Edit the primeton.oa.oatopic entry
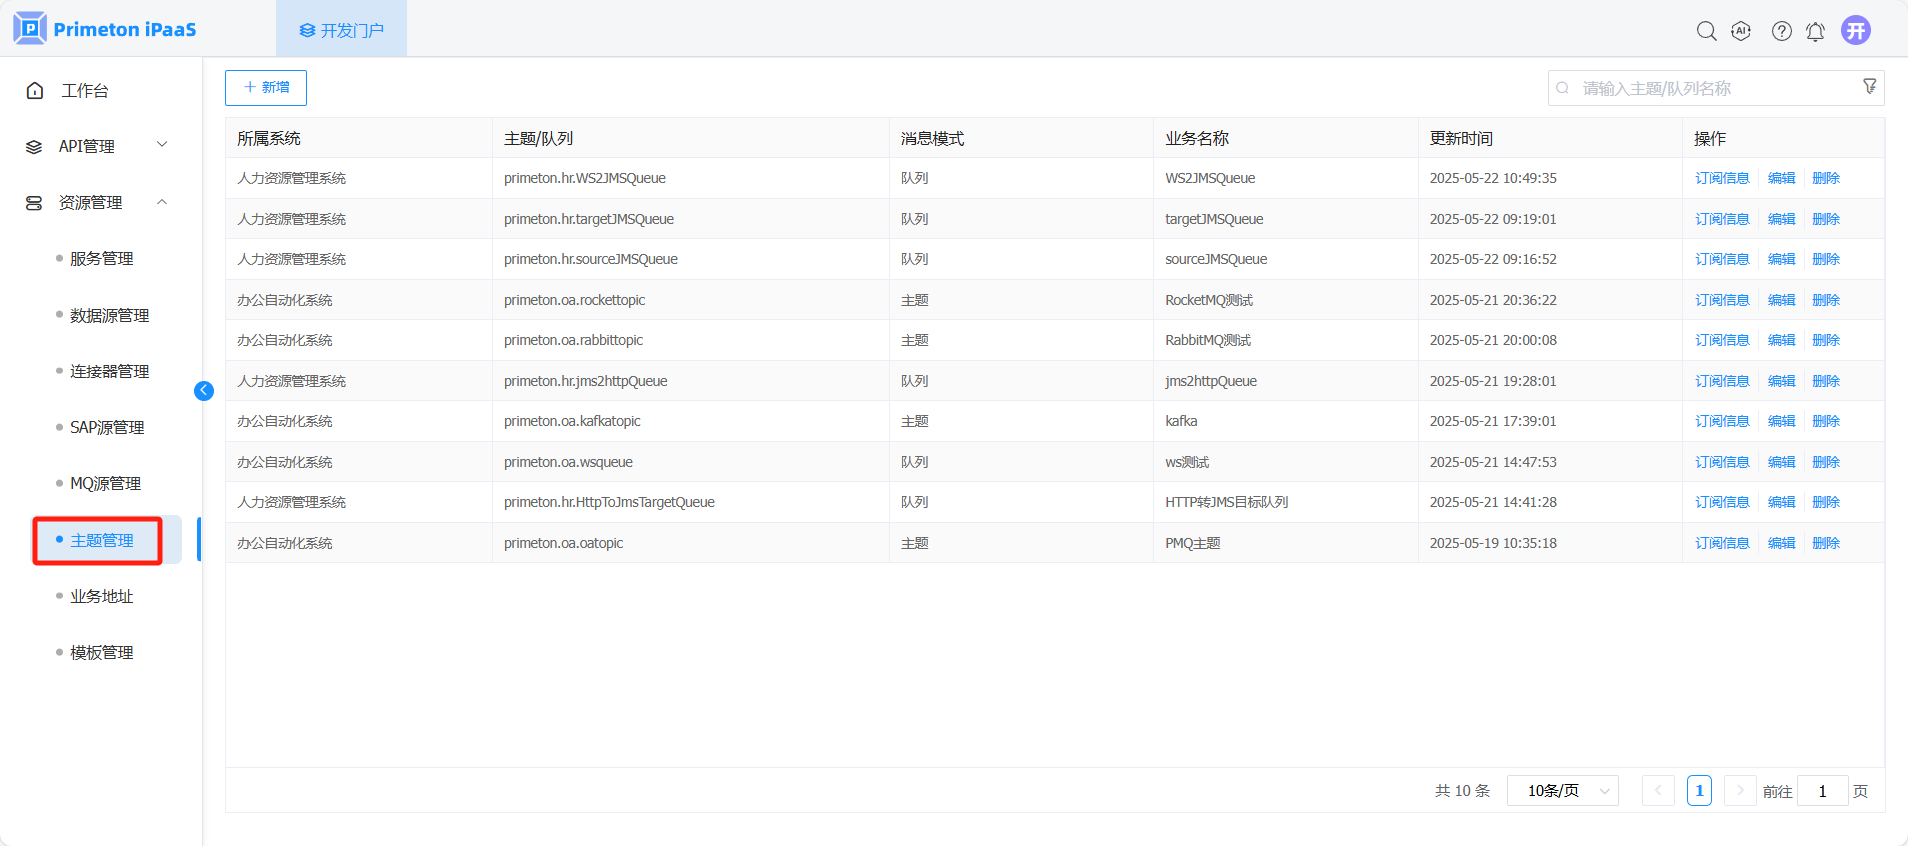The image size is (1908, 846). coord(1781,543)
